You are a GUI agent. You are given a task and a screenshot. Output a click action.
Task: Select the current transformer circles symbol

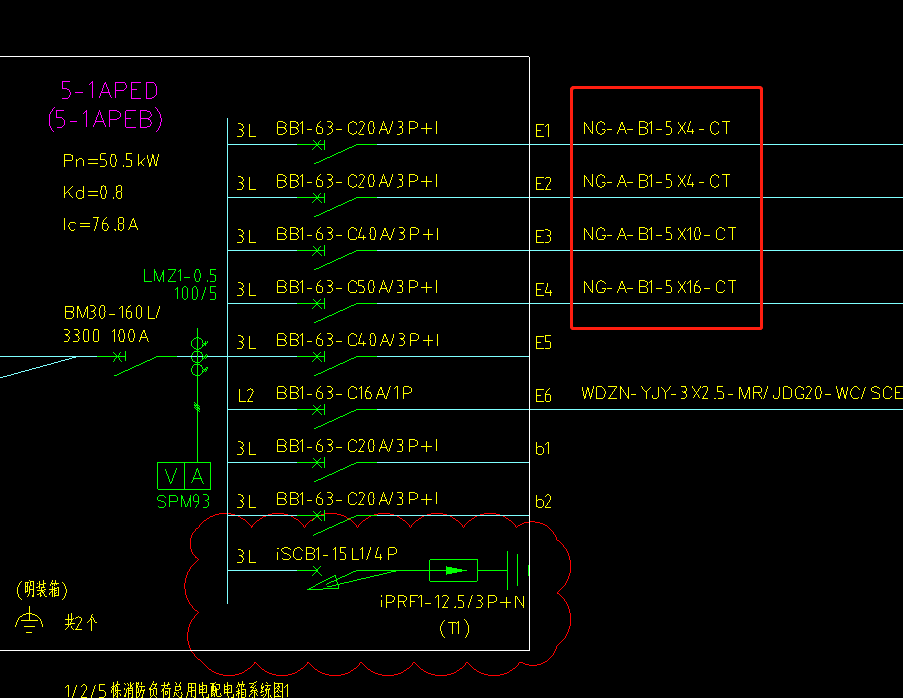point(199,356)
